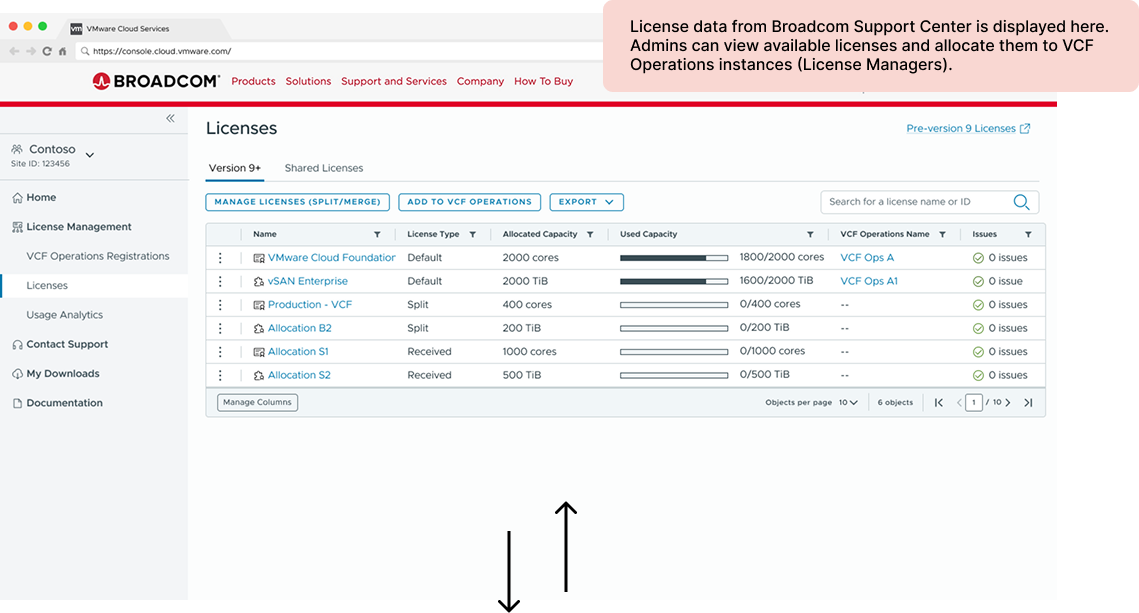Open the vSAN Enterprise license
Image resolution: width=1139 pixels, height=613 pixels.
click(307, 281)
